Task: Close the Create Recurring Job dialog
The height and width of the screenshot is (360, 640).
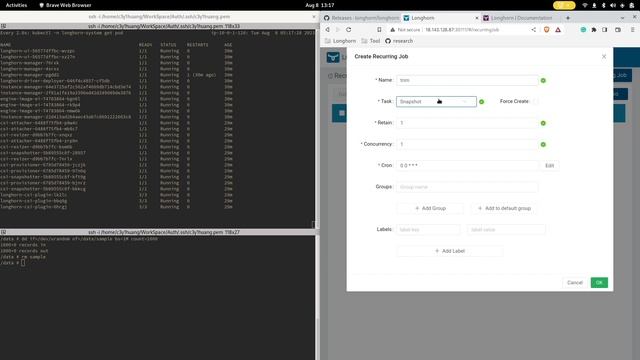Action: pos(604,56)
